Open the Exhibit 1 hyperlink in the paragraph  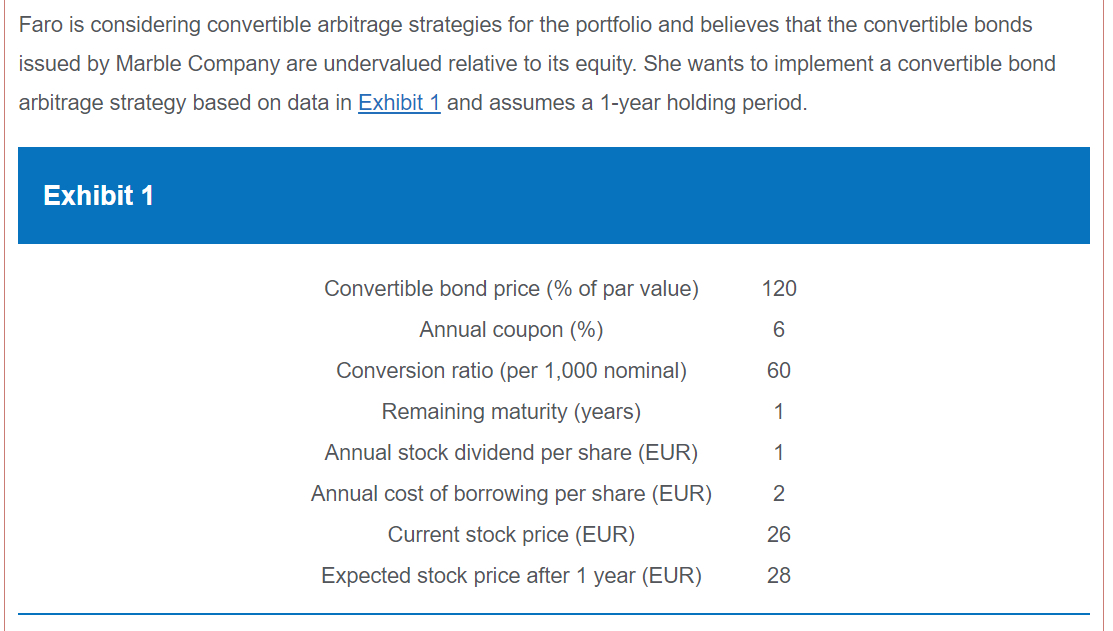pyautogui.click(x=399, y=103)
